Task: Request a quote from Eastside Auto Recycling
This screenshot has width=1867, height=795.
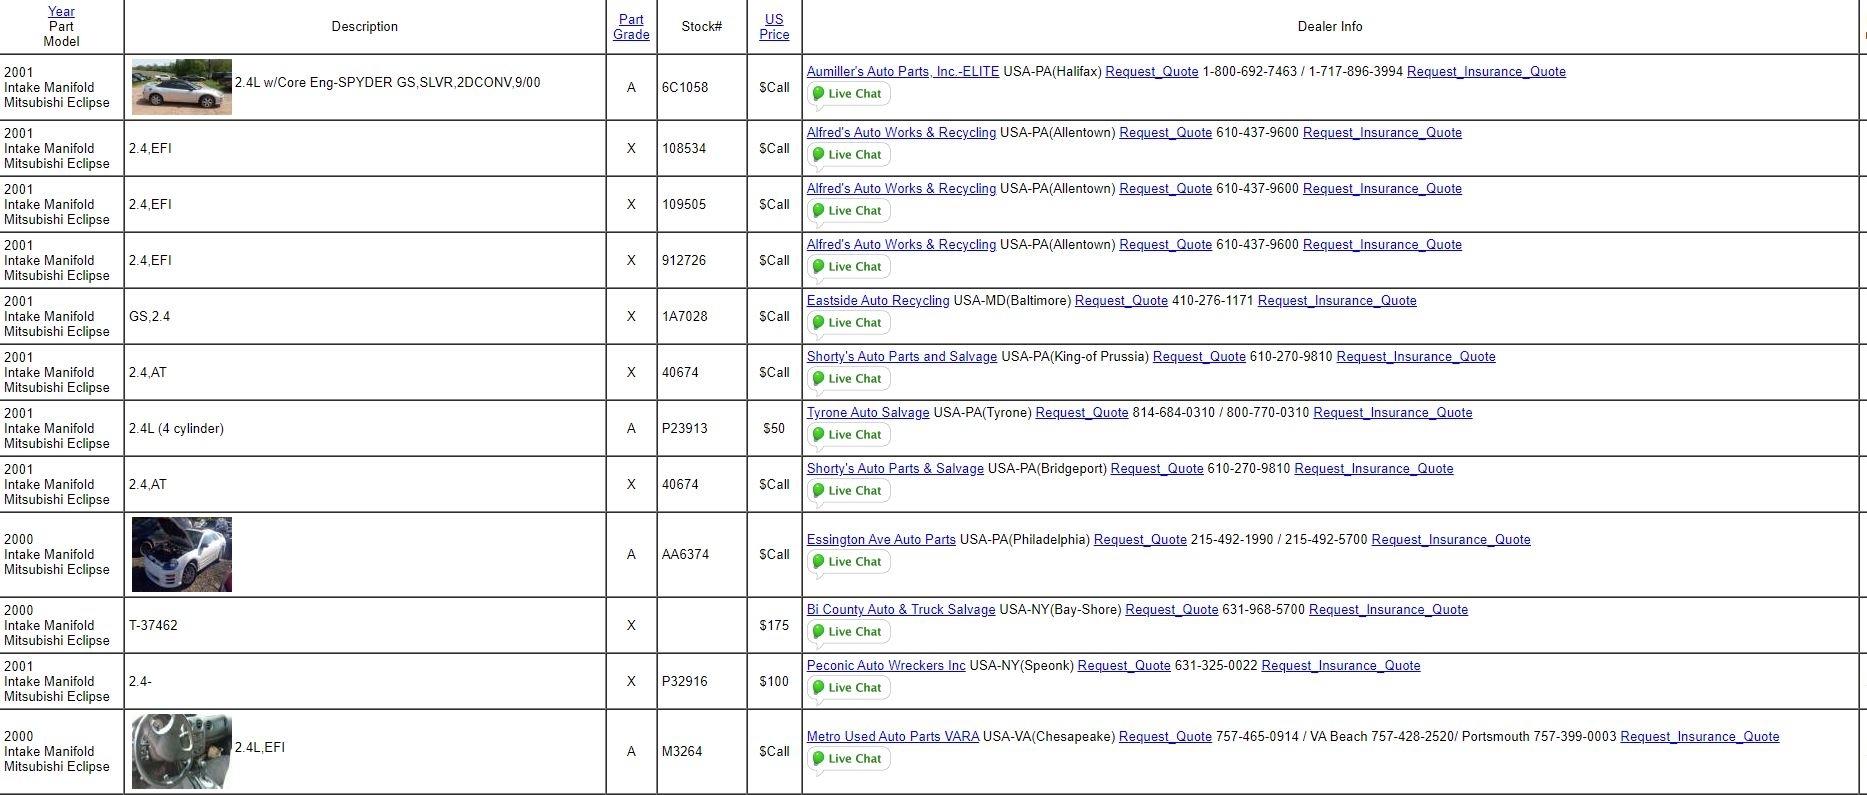Action: [1121, 301]
